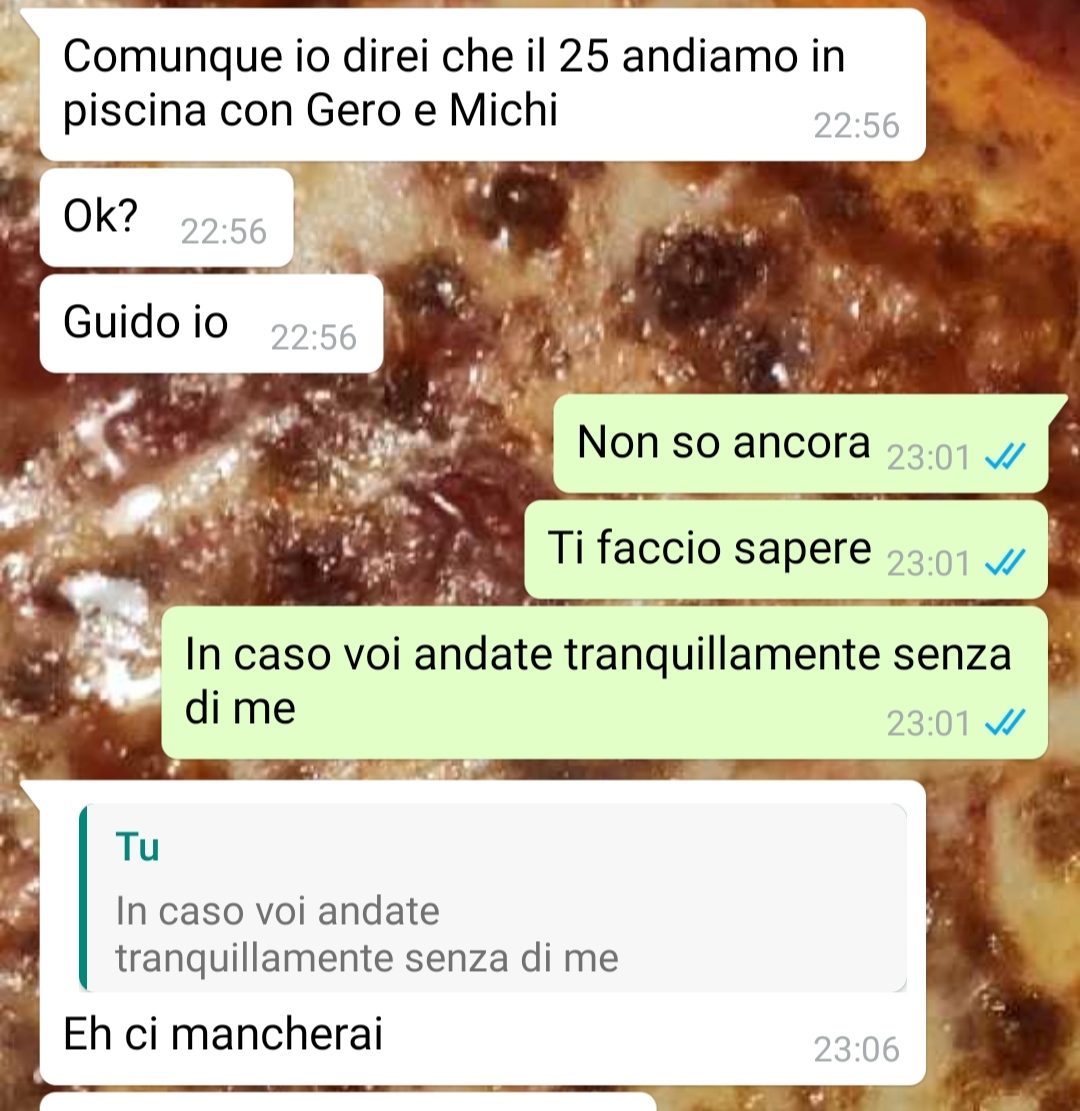Select the "Non so ancora" outgoing message
Image resolution: width=1080 pixels, height=1111 pixels.
[801, 444]
